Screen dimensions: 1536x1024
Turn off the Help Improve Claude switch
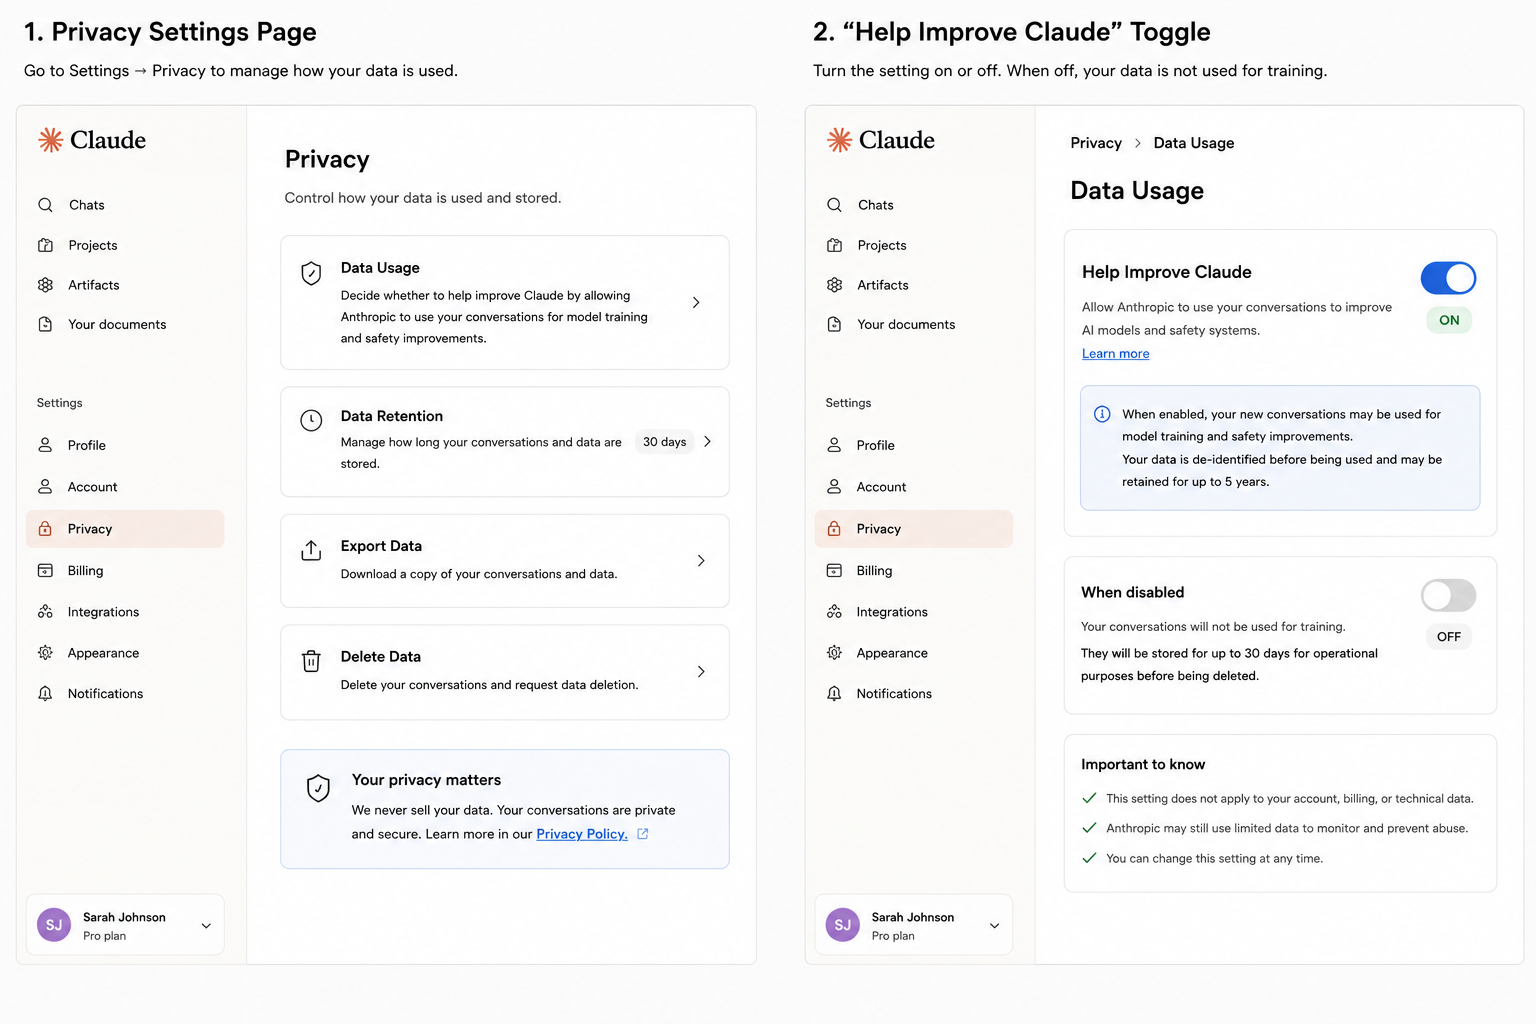coord(1448,278)
